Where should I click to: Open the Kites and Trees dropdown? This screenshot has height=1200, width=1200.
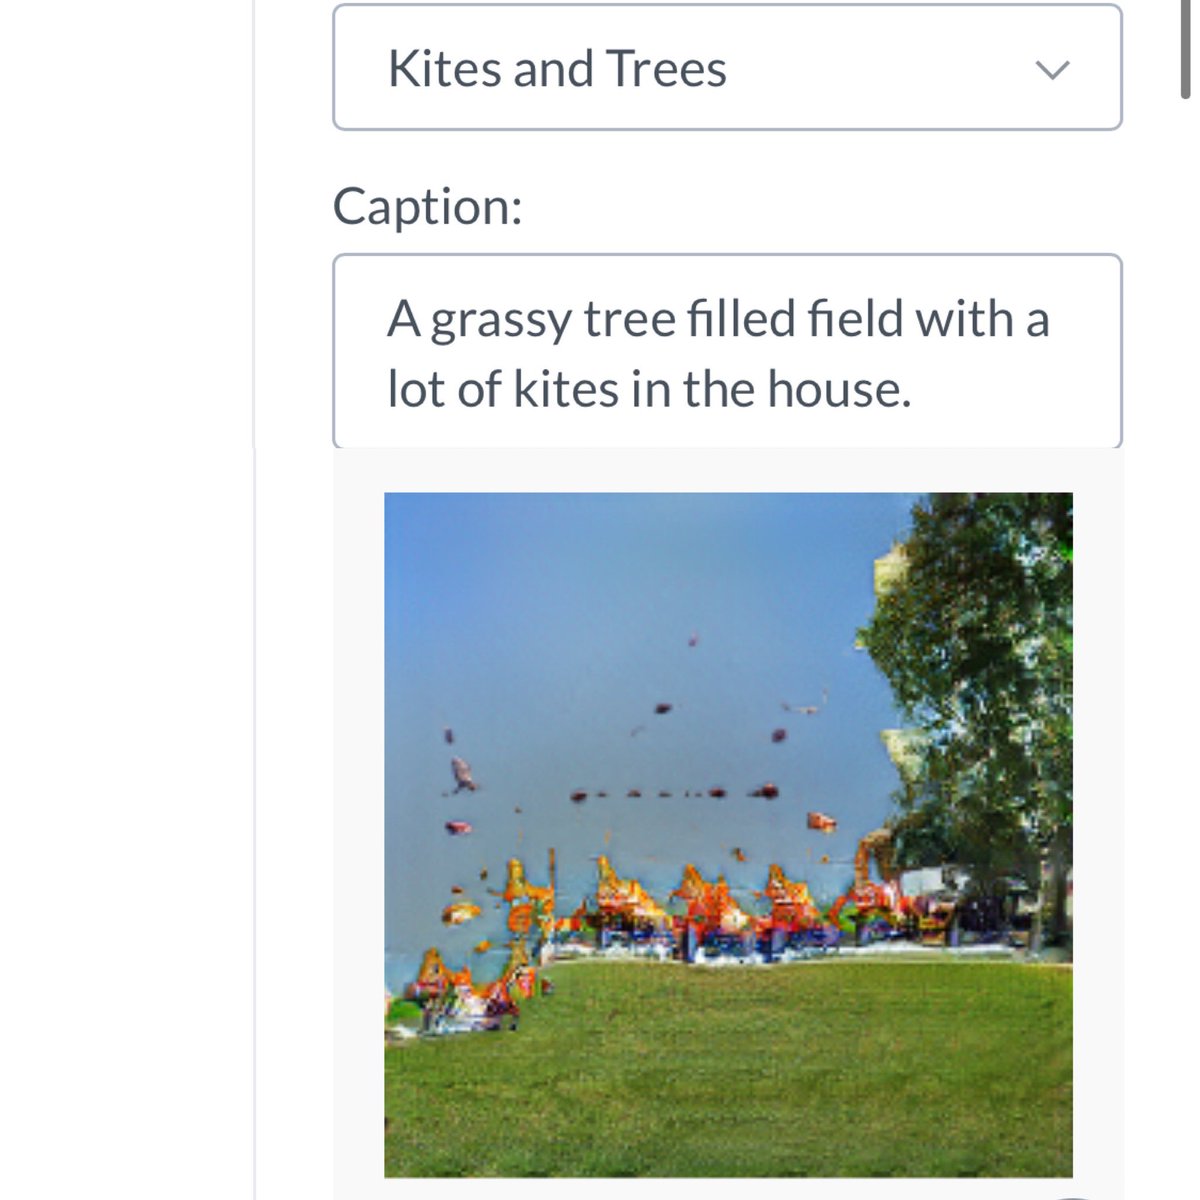(727, 68)
